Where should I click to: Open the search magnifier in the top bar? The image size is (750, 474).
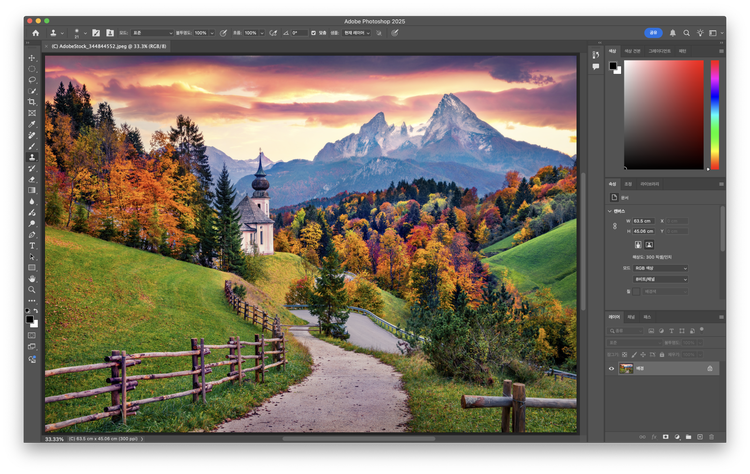[686, 33]
